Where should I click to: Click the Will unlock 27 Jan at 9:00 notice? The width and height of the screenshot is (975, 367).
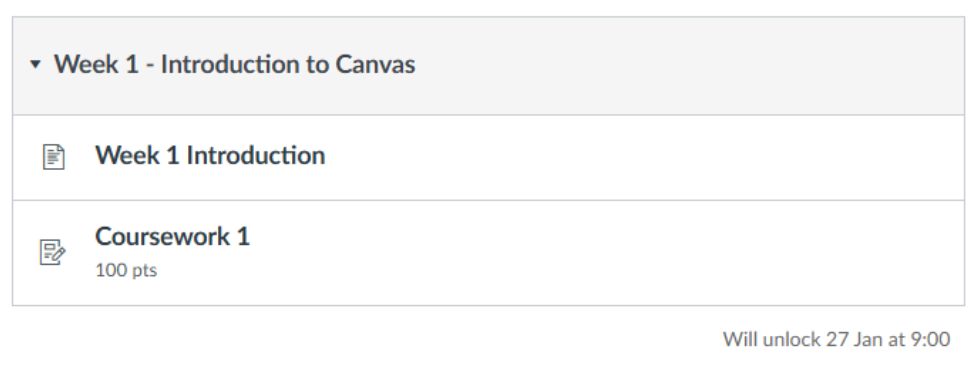click(836, 340)
